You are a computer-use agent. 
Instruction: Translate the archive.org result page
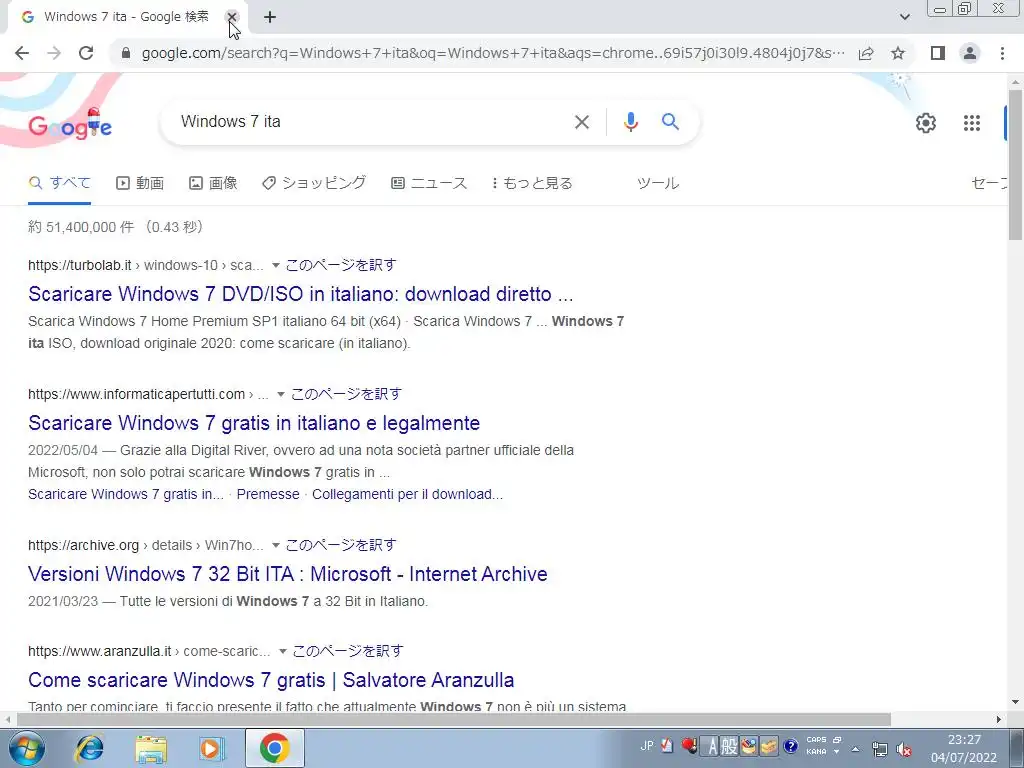coord(340,545)
